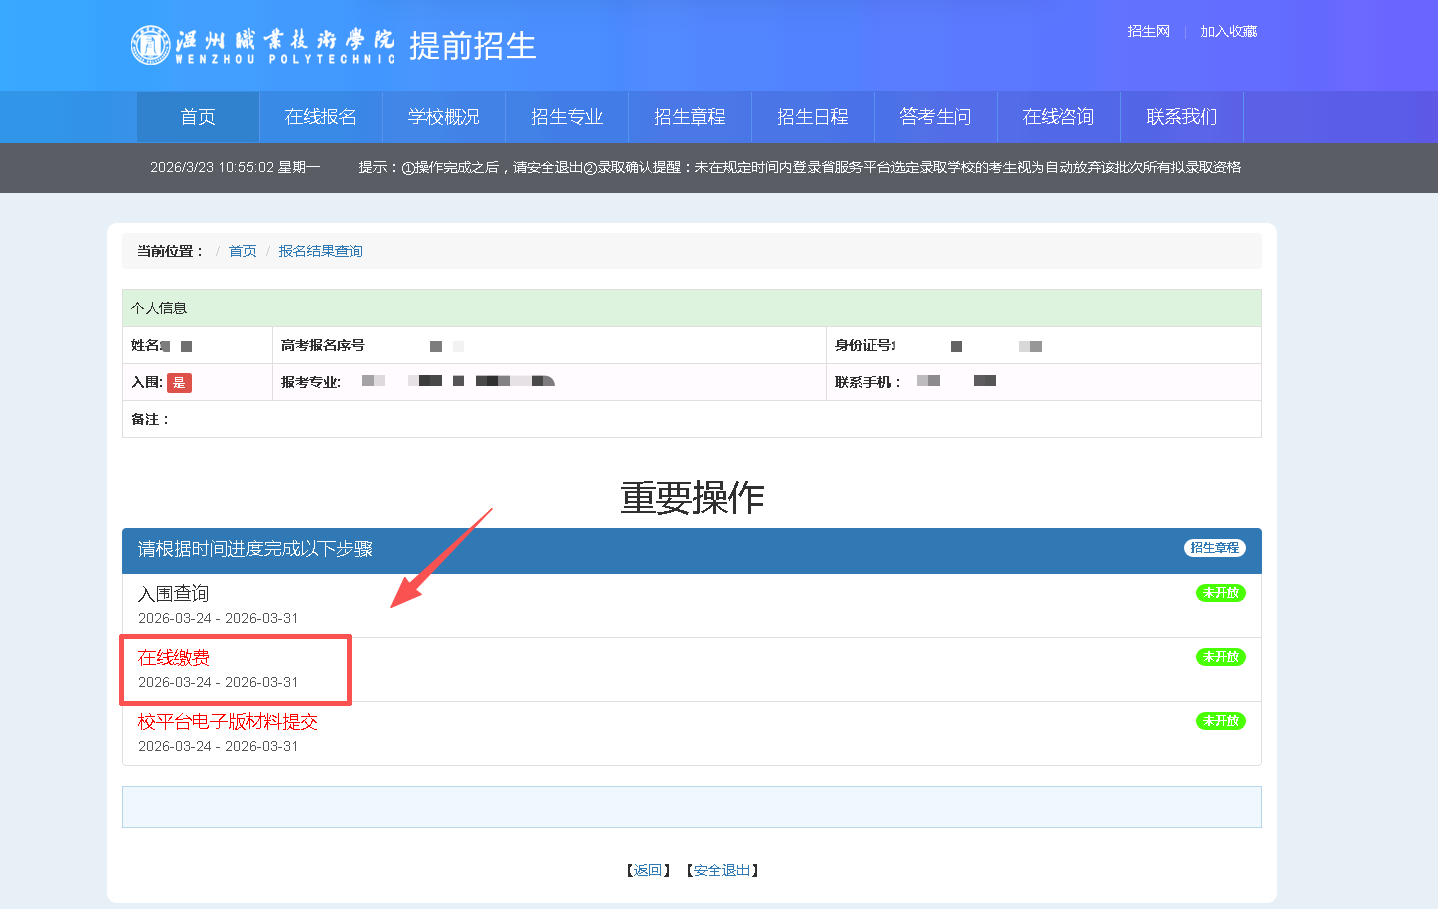Open the 首页 navigation tab
The width and height of the screenshot is (1438, 909).
[x=198, y=117]
